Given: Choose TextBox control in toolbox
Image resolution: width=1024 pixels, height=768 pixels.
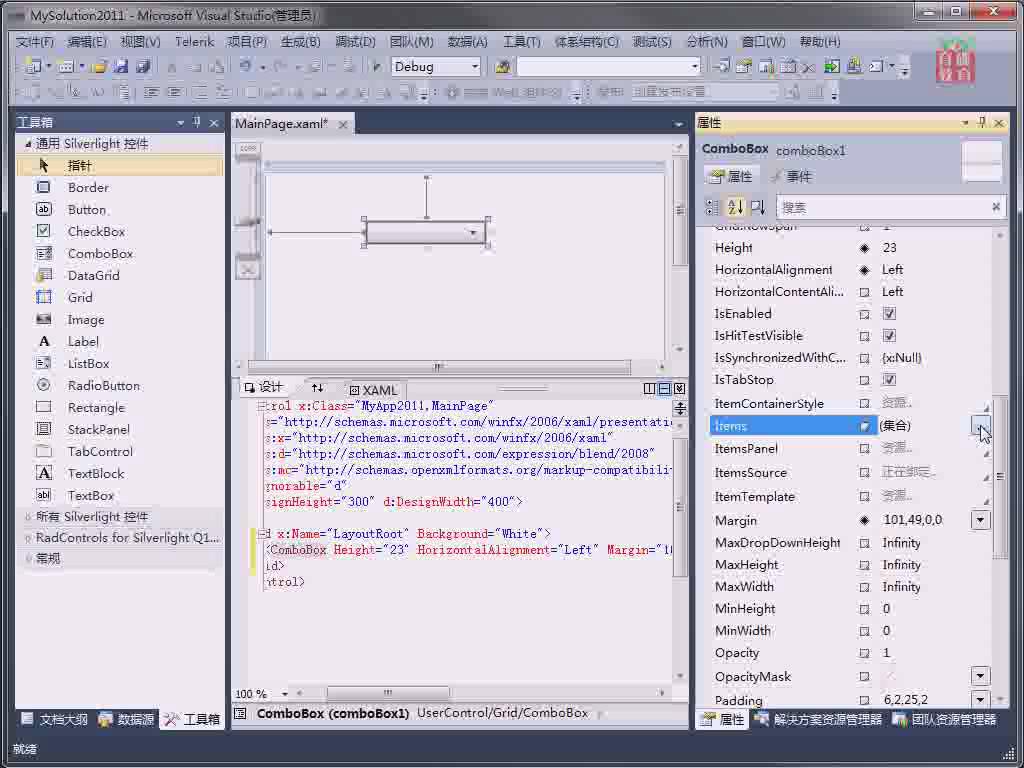Looking at the screenshot, I should pos(120,496).
